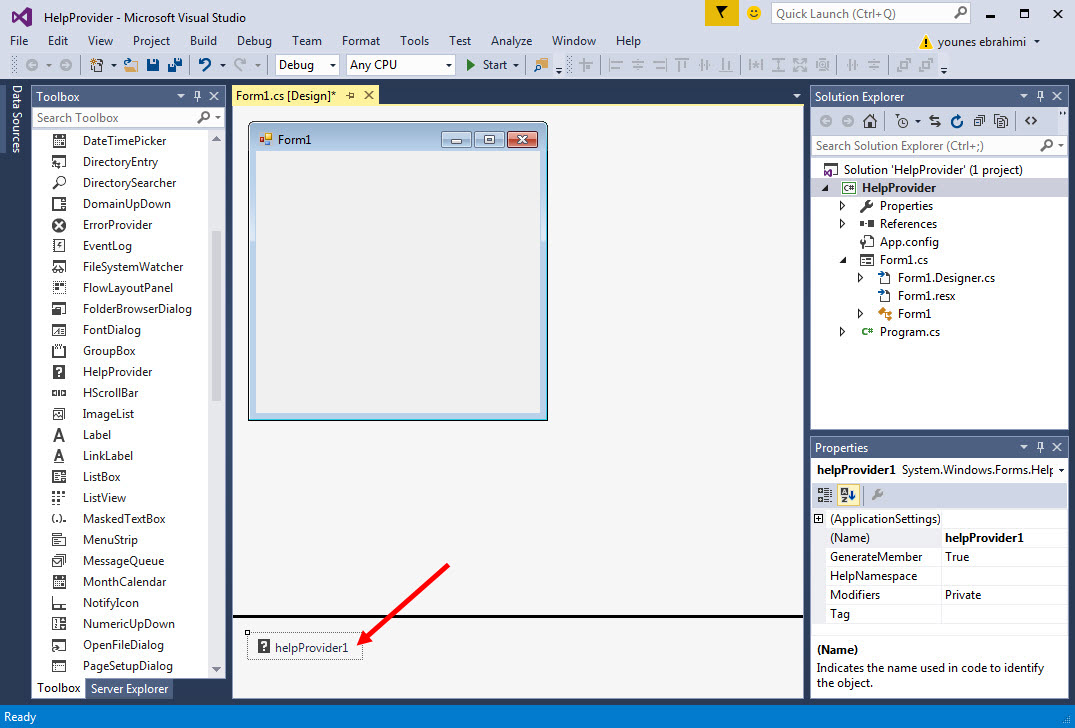Expand the References node in Solution Explorer
This screenshot has width=1075, height=728.
pos(843,224)
